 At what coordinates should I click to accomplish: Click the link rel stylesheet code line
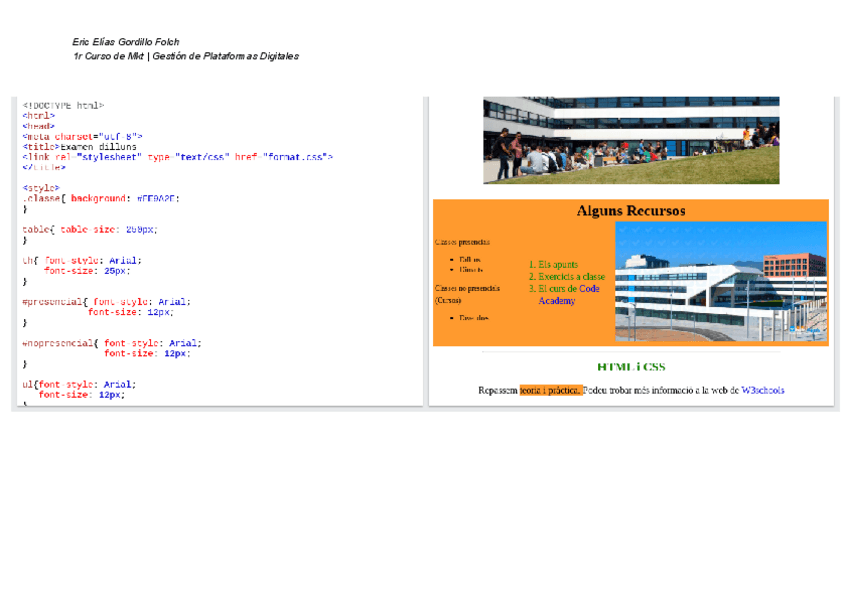(177, 157)
